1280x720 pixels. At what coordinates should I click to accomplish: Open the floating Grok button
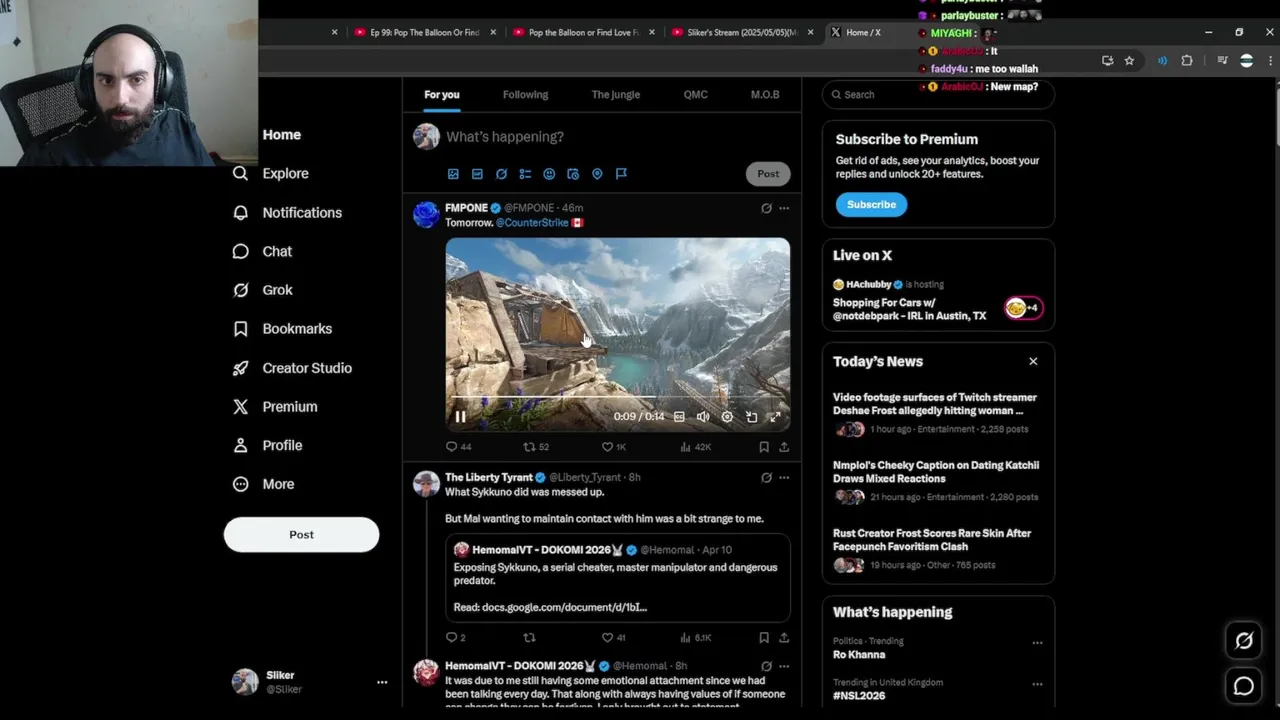[1244, 641]
